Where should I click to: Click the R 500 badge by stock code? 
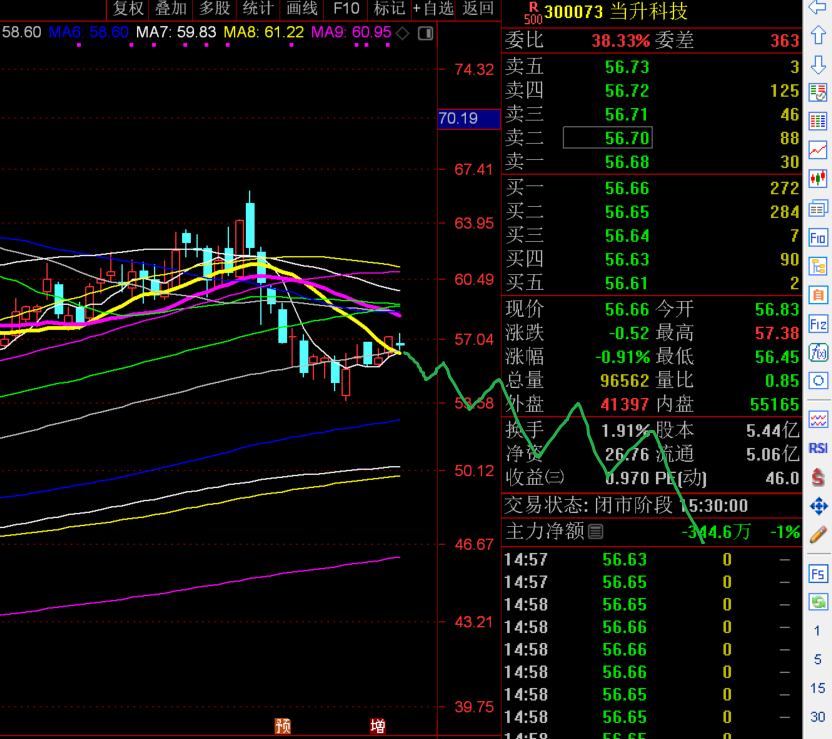[533, 13]
